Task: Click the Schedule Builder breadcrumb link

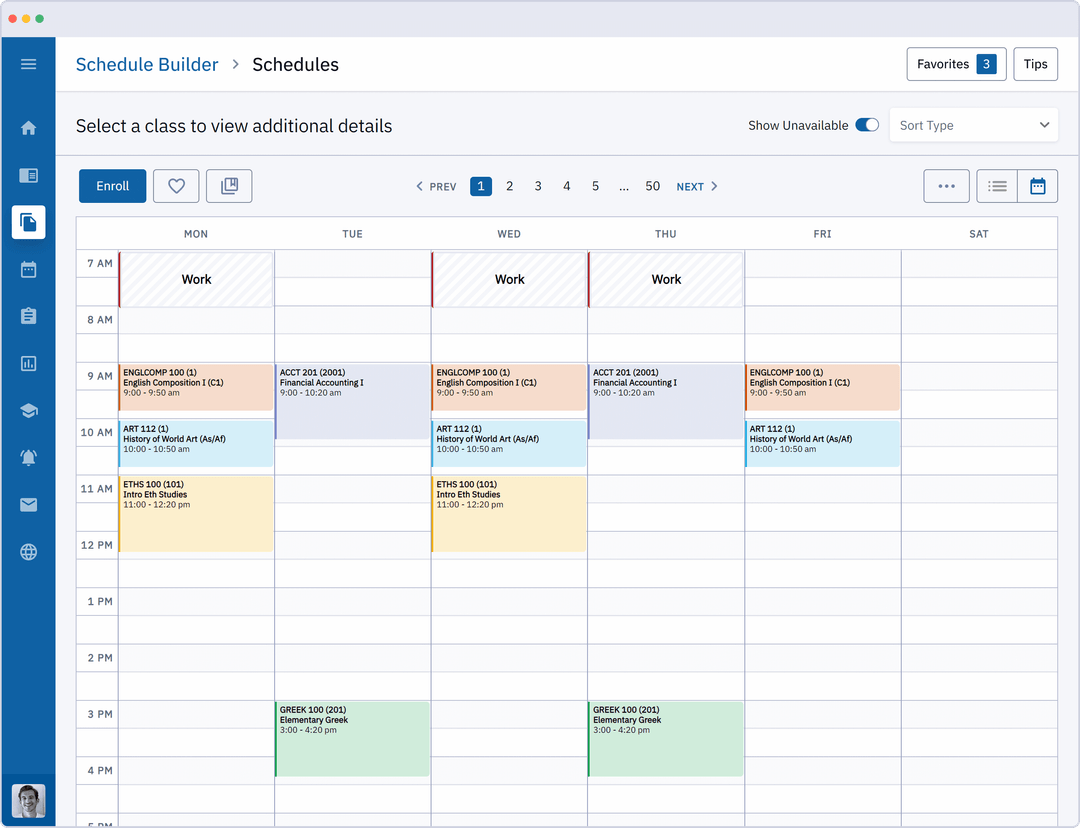Action: click(147, 64)
